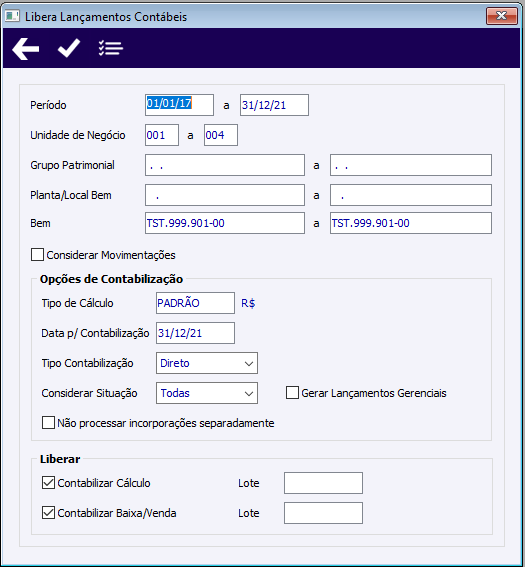Click Lote field for Contabilizar Baixa/Venda
The width and height of the screenshot is (525, 567).
pos(323,513)
